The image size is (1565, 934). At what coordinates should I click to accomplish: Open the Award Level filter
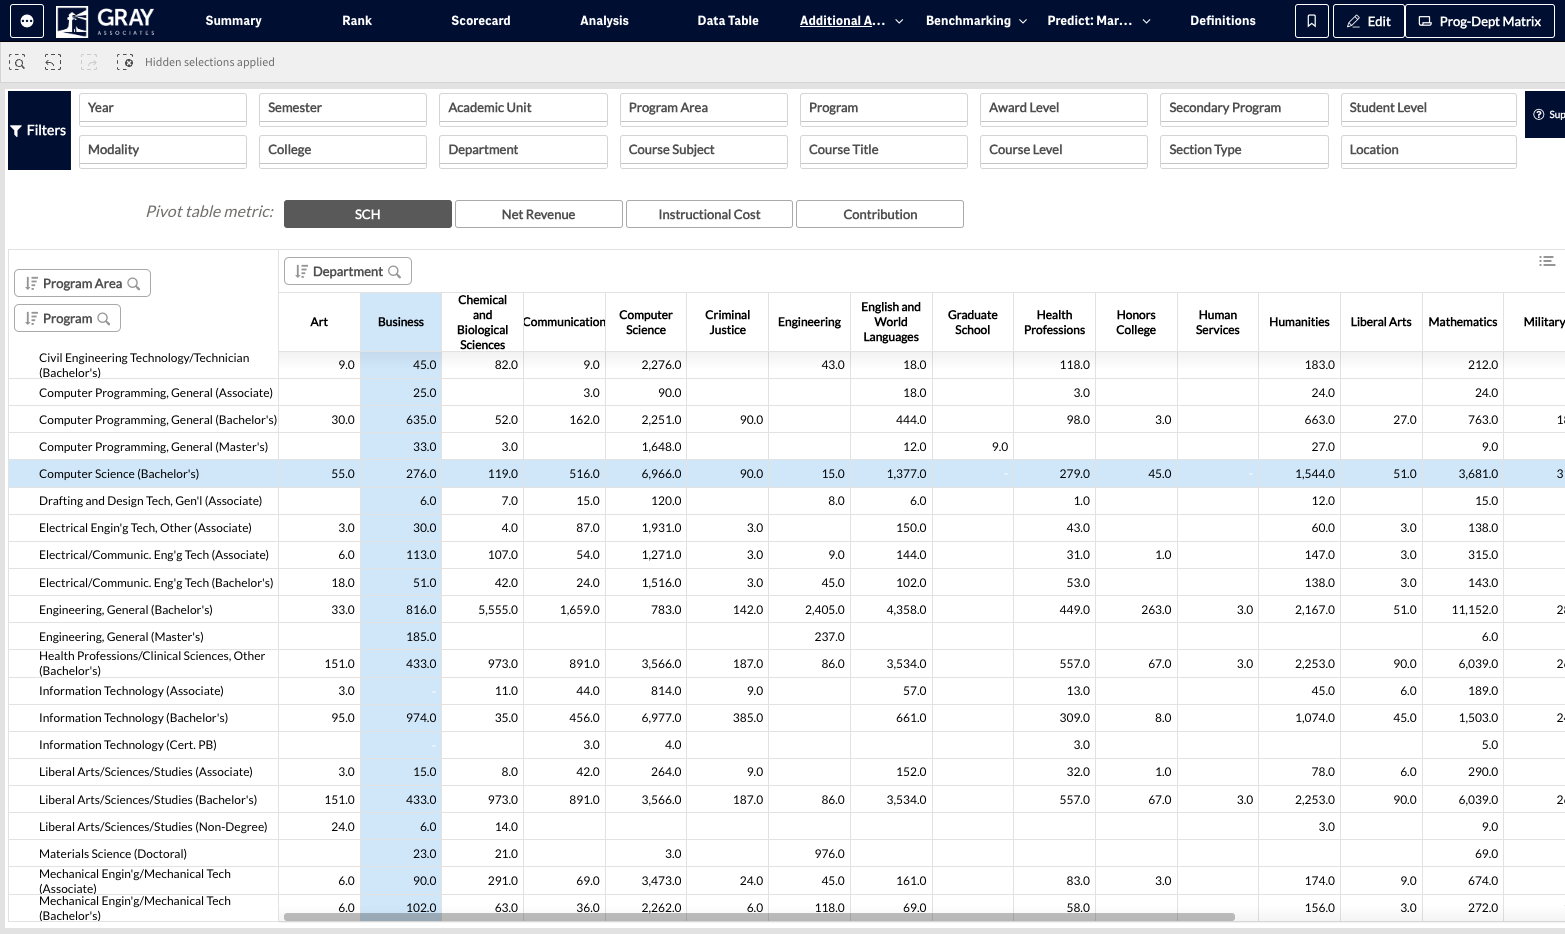[x=1064, y=108]
